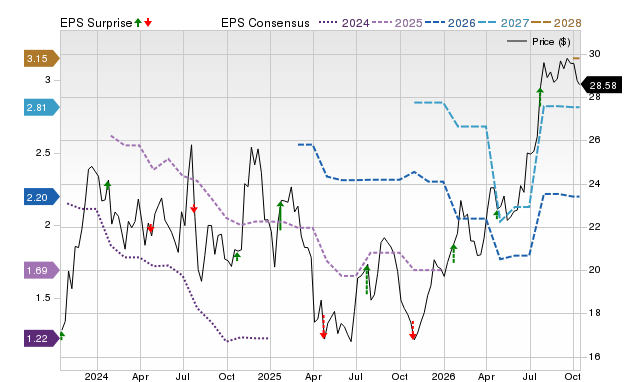This screenshot has width=640, height=382.
Task: Click the 22 price axis label
Action: coord(594,227)
